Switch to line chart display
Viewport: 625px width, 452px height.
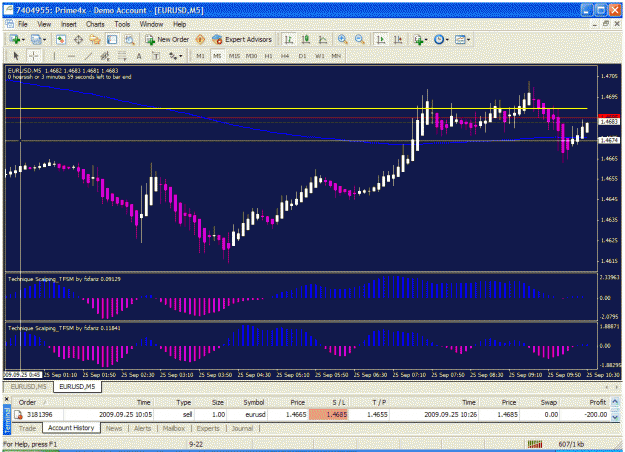pyautogui.click(x=323, y=39)
